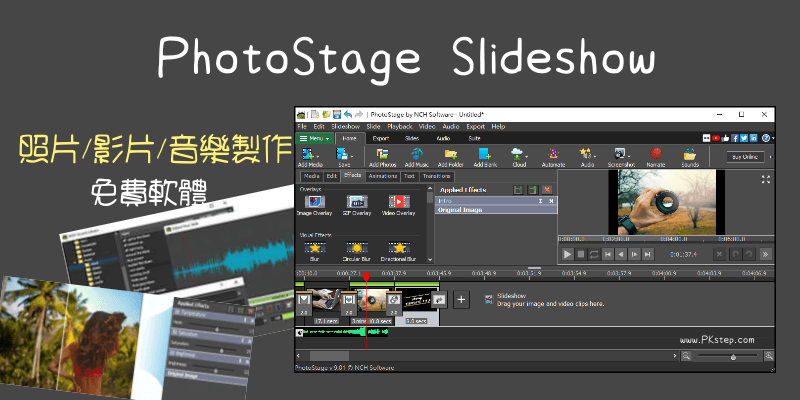Screen dimensions: 800x400
Task: Switch to the Suite ribbon tab
Action: point(474,138)
